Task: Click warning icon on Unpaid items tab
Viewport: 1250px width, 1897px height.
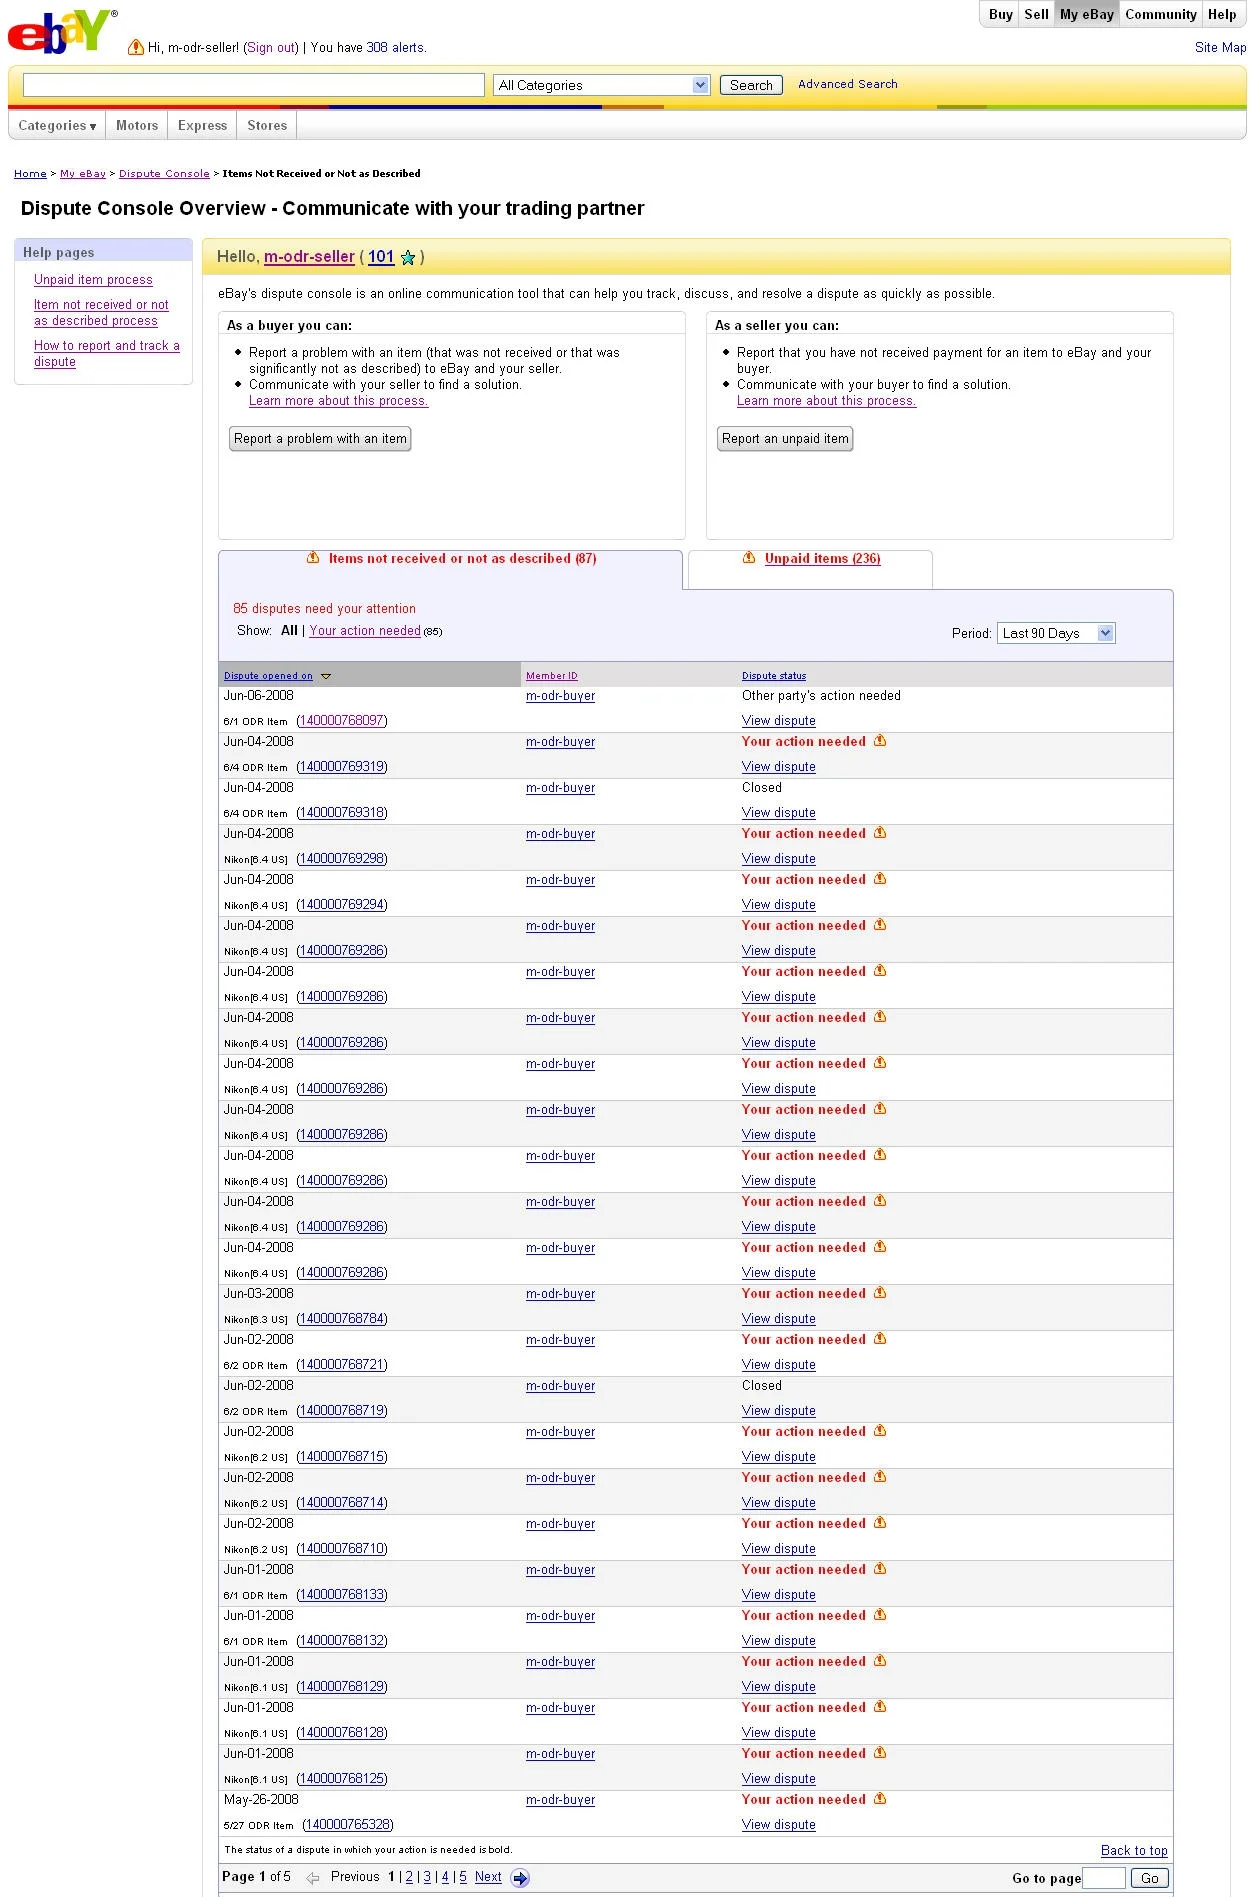Action: click(749, 558)
